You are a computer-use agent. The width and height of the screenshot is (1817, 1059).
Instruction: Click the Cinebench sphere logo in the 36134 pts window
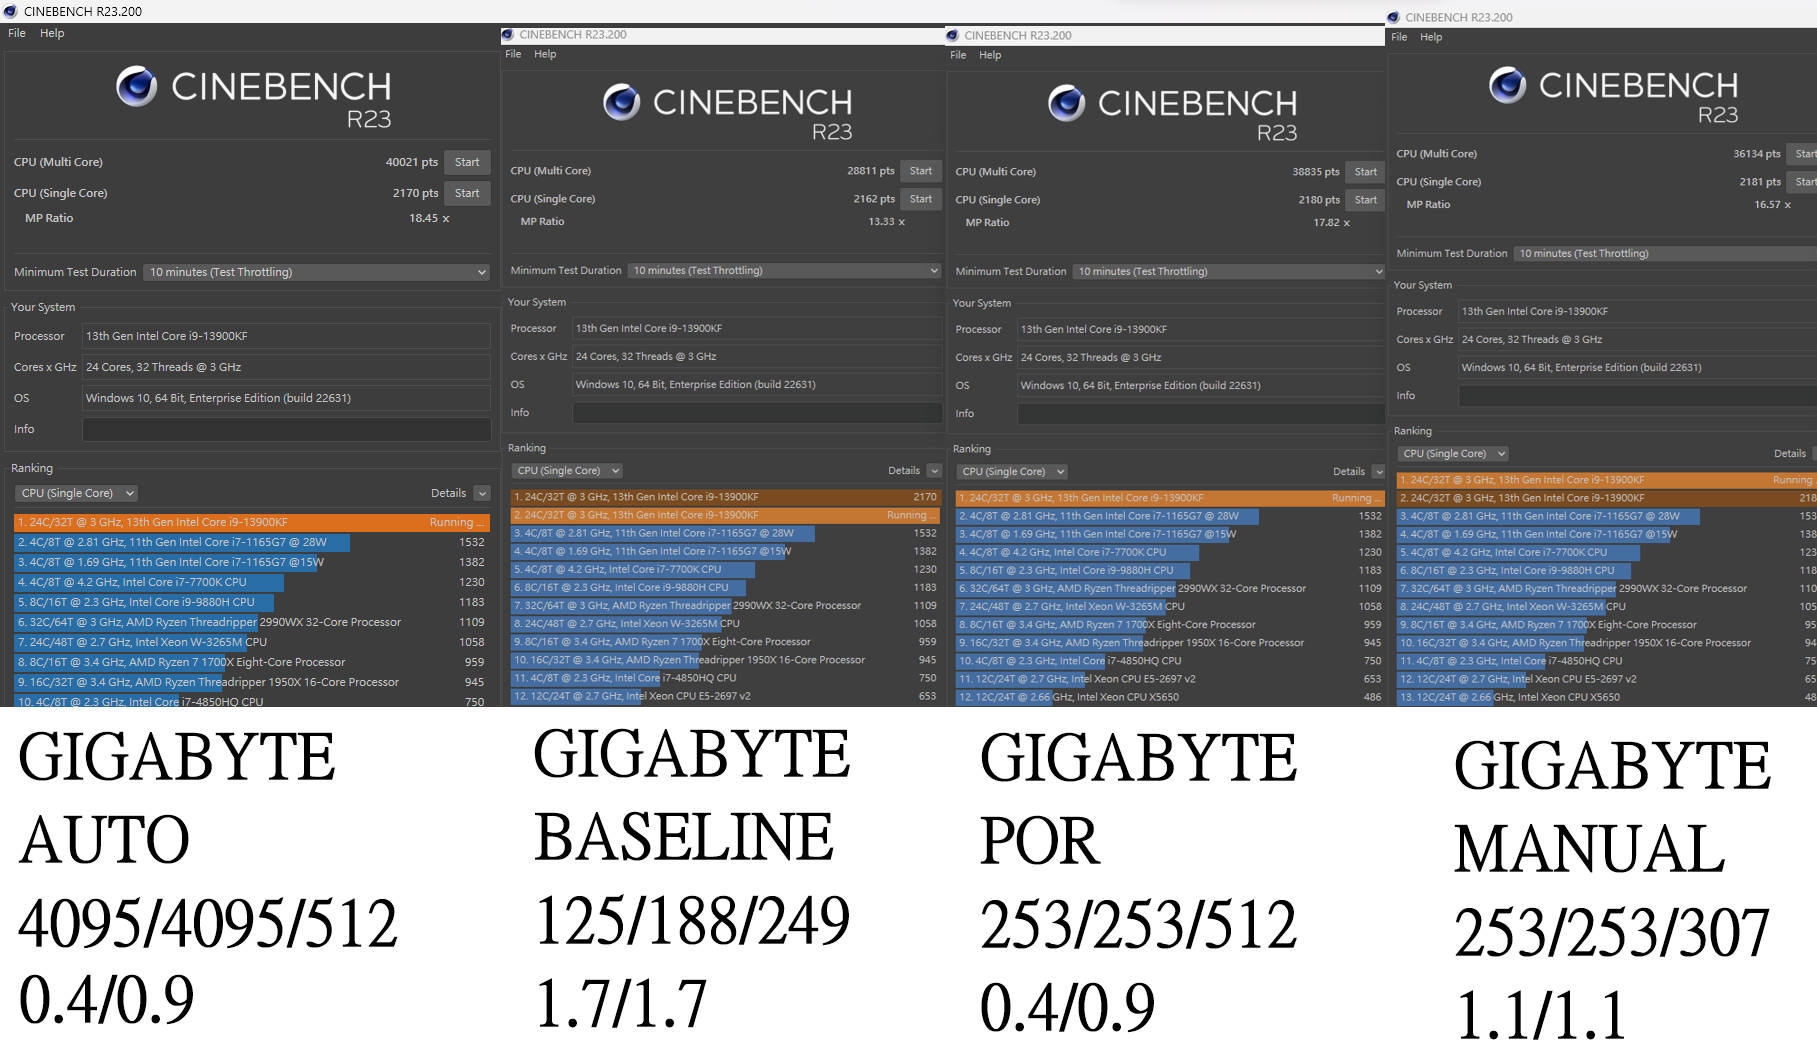coord(1507,85)
